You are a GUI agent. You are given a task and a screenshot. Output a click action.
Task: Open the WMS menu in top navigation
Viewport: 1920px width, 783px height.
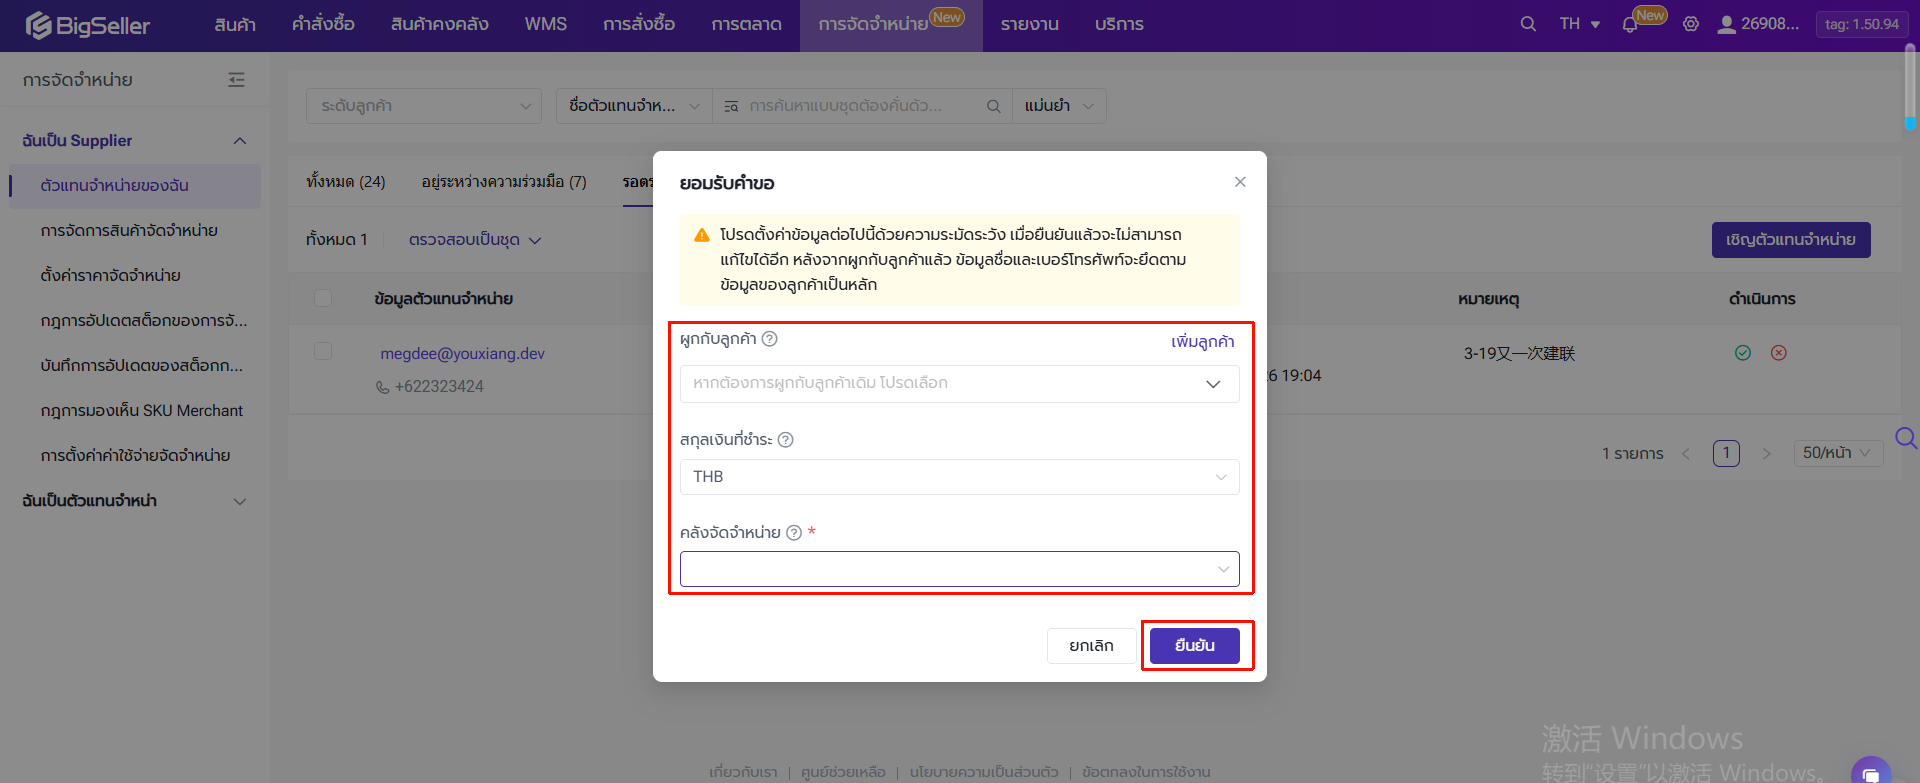click(x=546, y=24)
